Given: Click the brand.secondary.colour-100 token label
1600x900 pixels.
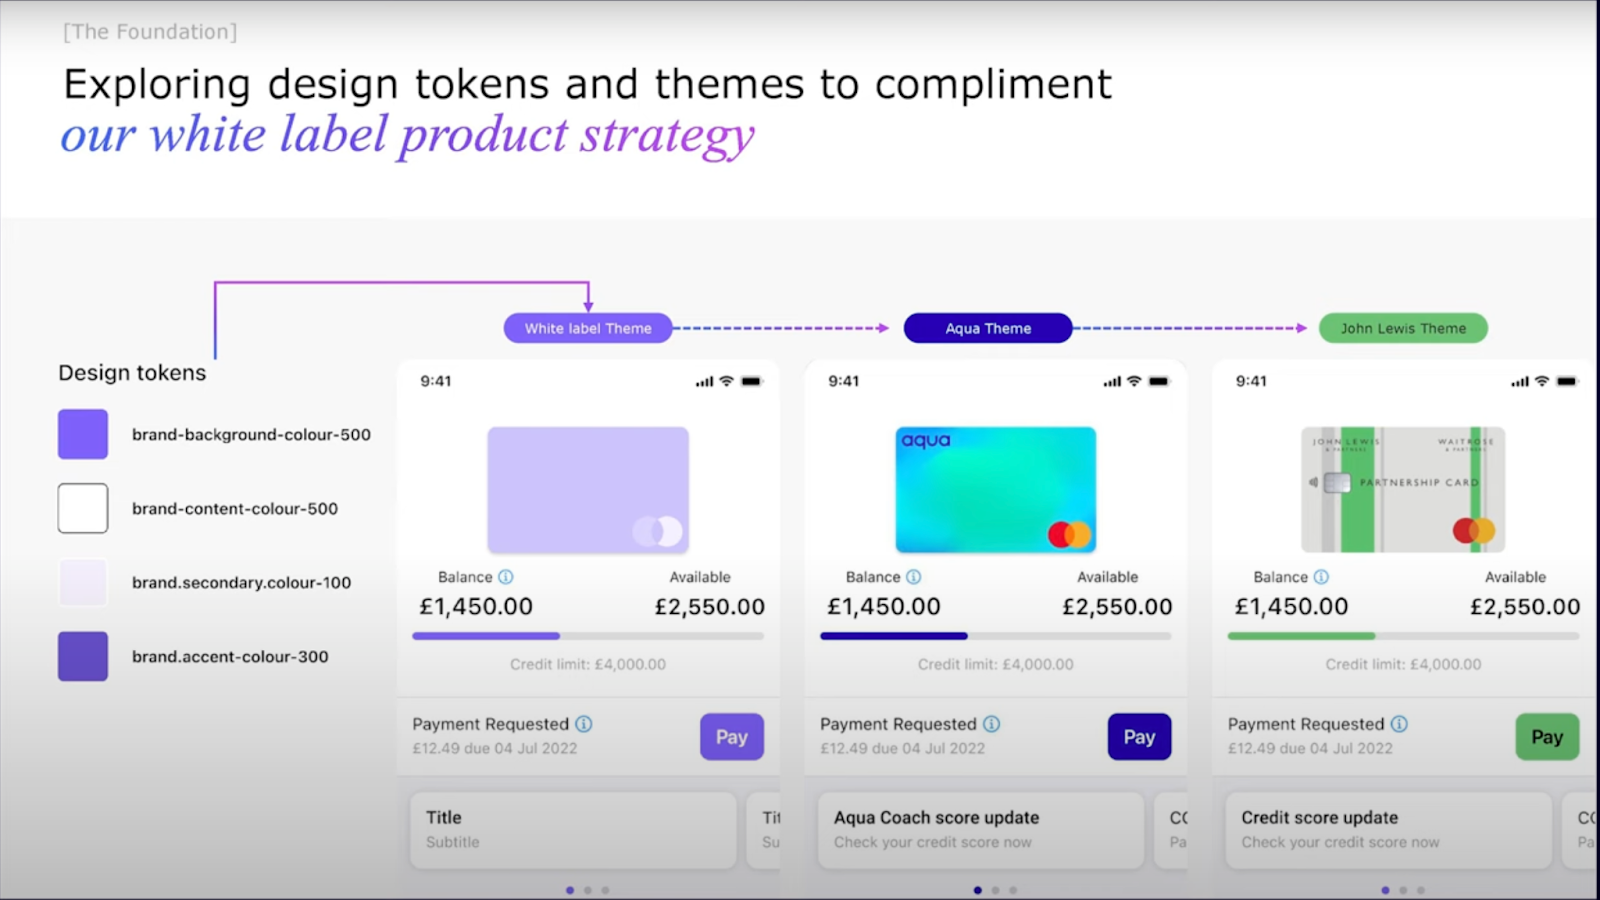Looking at the screenshot, I should [241, 582].
